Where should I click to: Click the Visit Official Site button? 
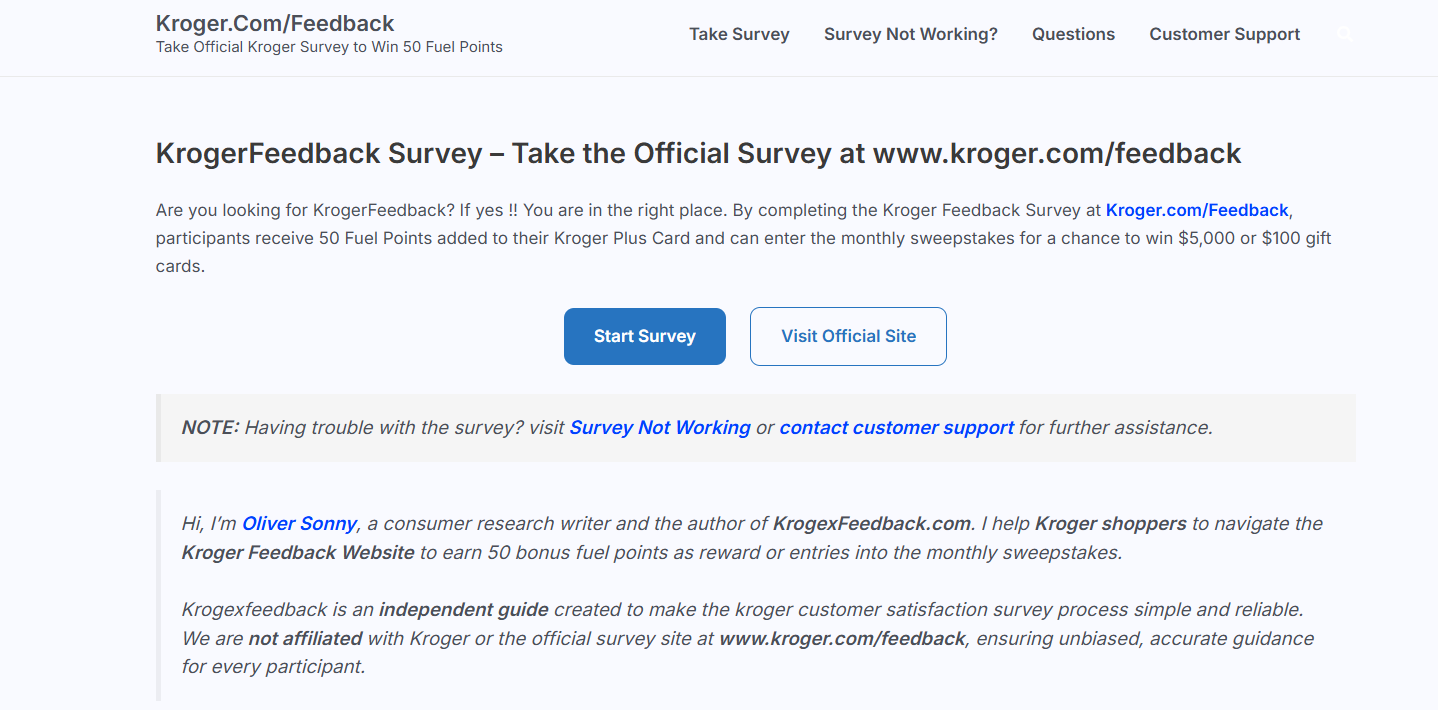(x=848, y=336)
